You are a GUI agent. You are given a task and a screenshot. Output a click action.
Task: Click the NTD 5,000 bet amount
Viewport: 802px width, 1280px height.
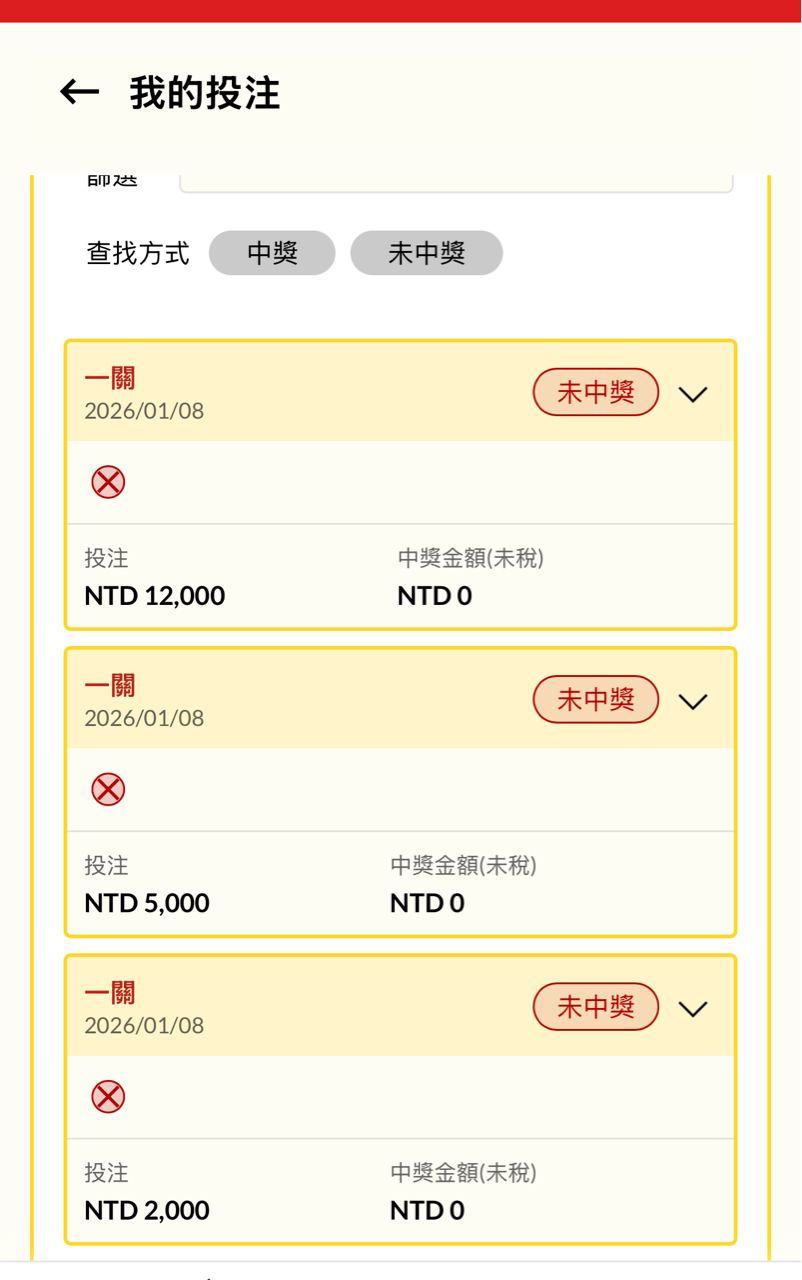[x=147, y=903]
